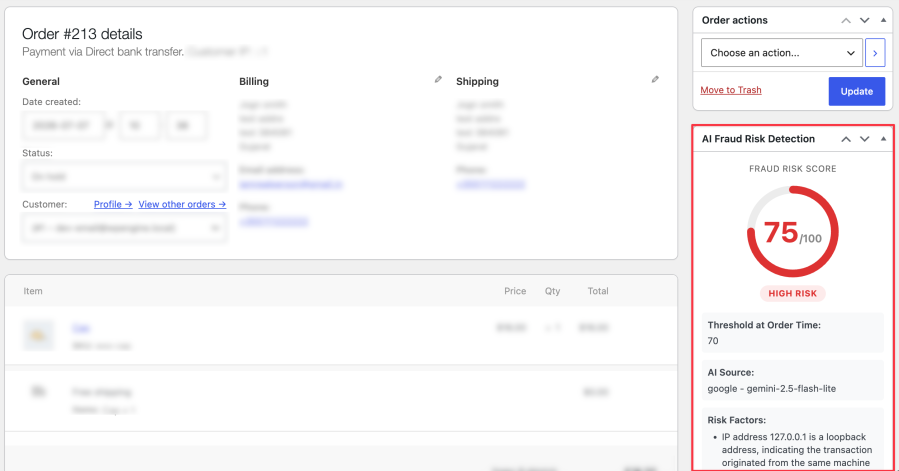
Task: Open the Choose an action dropdown
Action: [781, 53]
